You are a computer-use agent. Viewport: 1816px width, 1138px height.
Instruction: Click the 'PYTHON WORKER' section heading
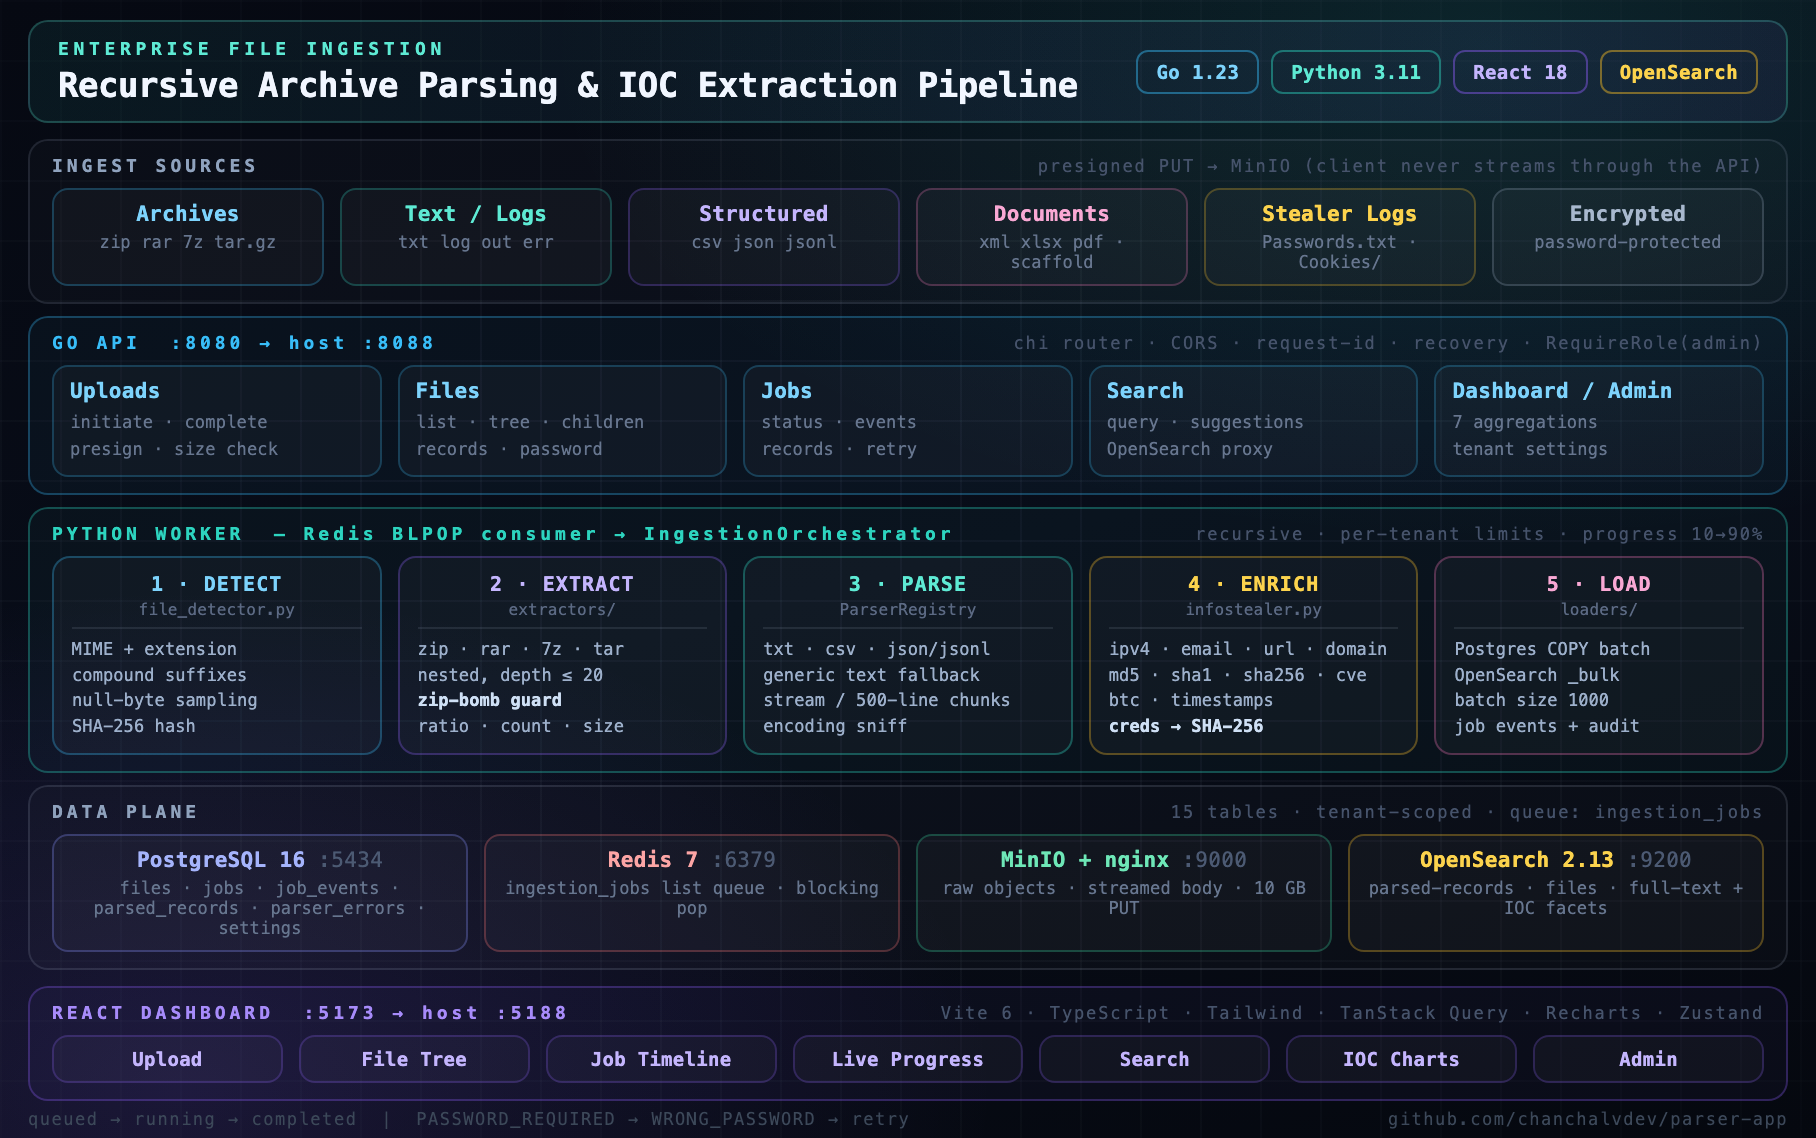147,534
